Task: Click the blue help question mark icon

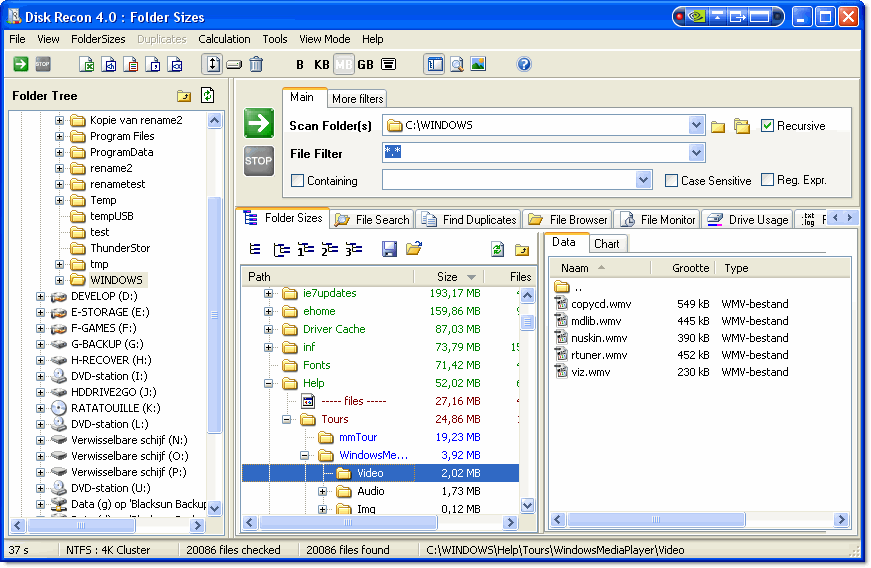Action: click(x=524, y=64)
